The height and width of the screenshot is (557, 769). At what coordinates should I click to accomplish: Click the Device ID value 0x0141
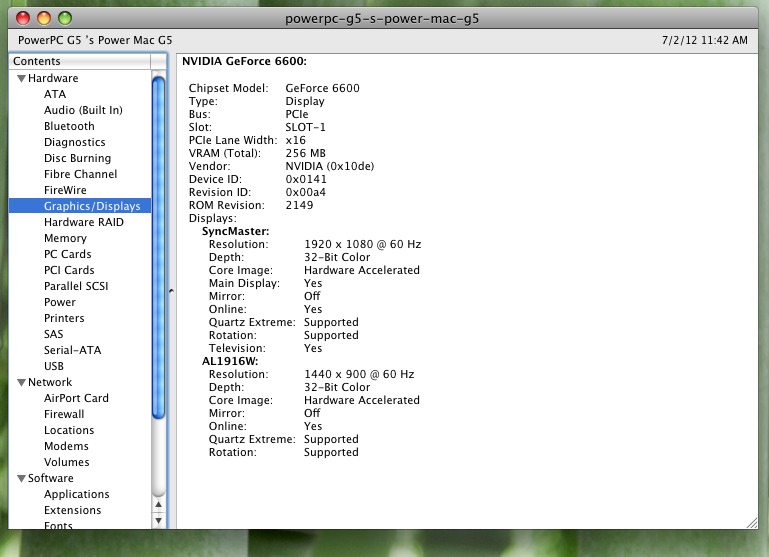pyautogui.click(x=306, y=179)
